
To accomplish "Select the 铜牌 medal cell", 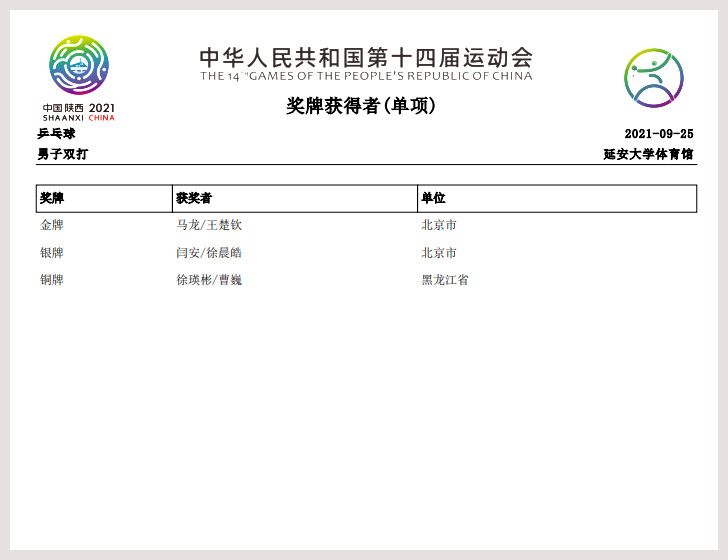I will (52, 280).
